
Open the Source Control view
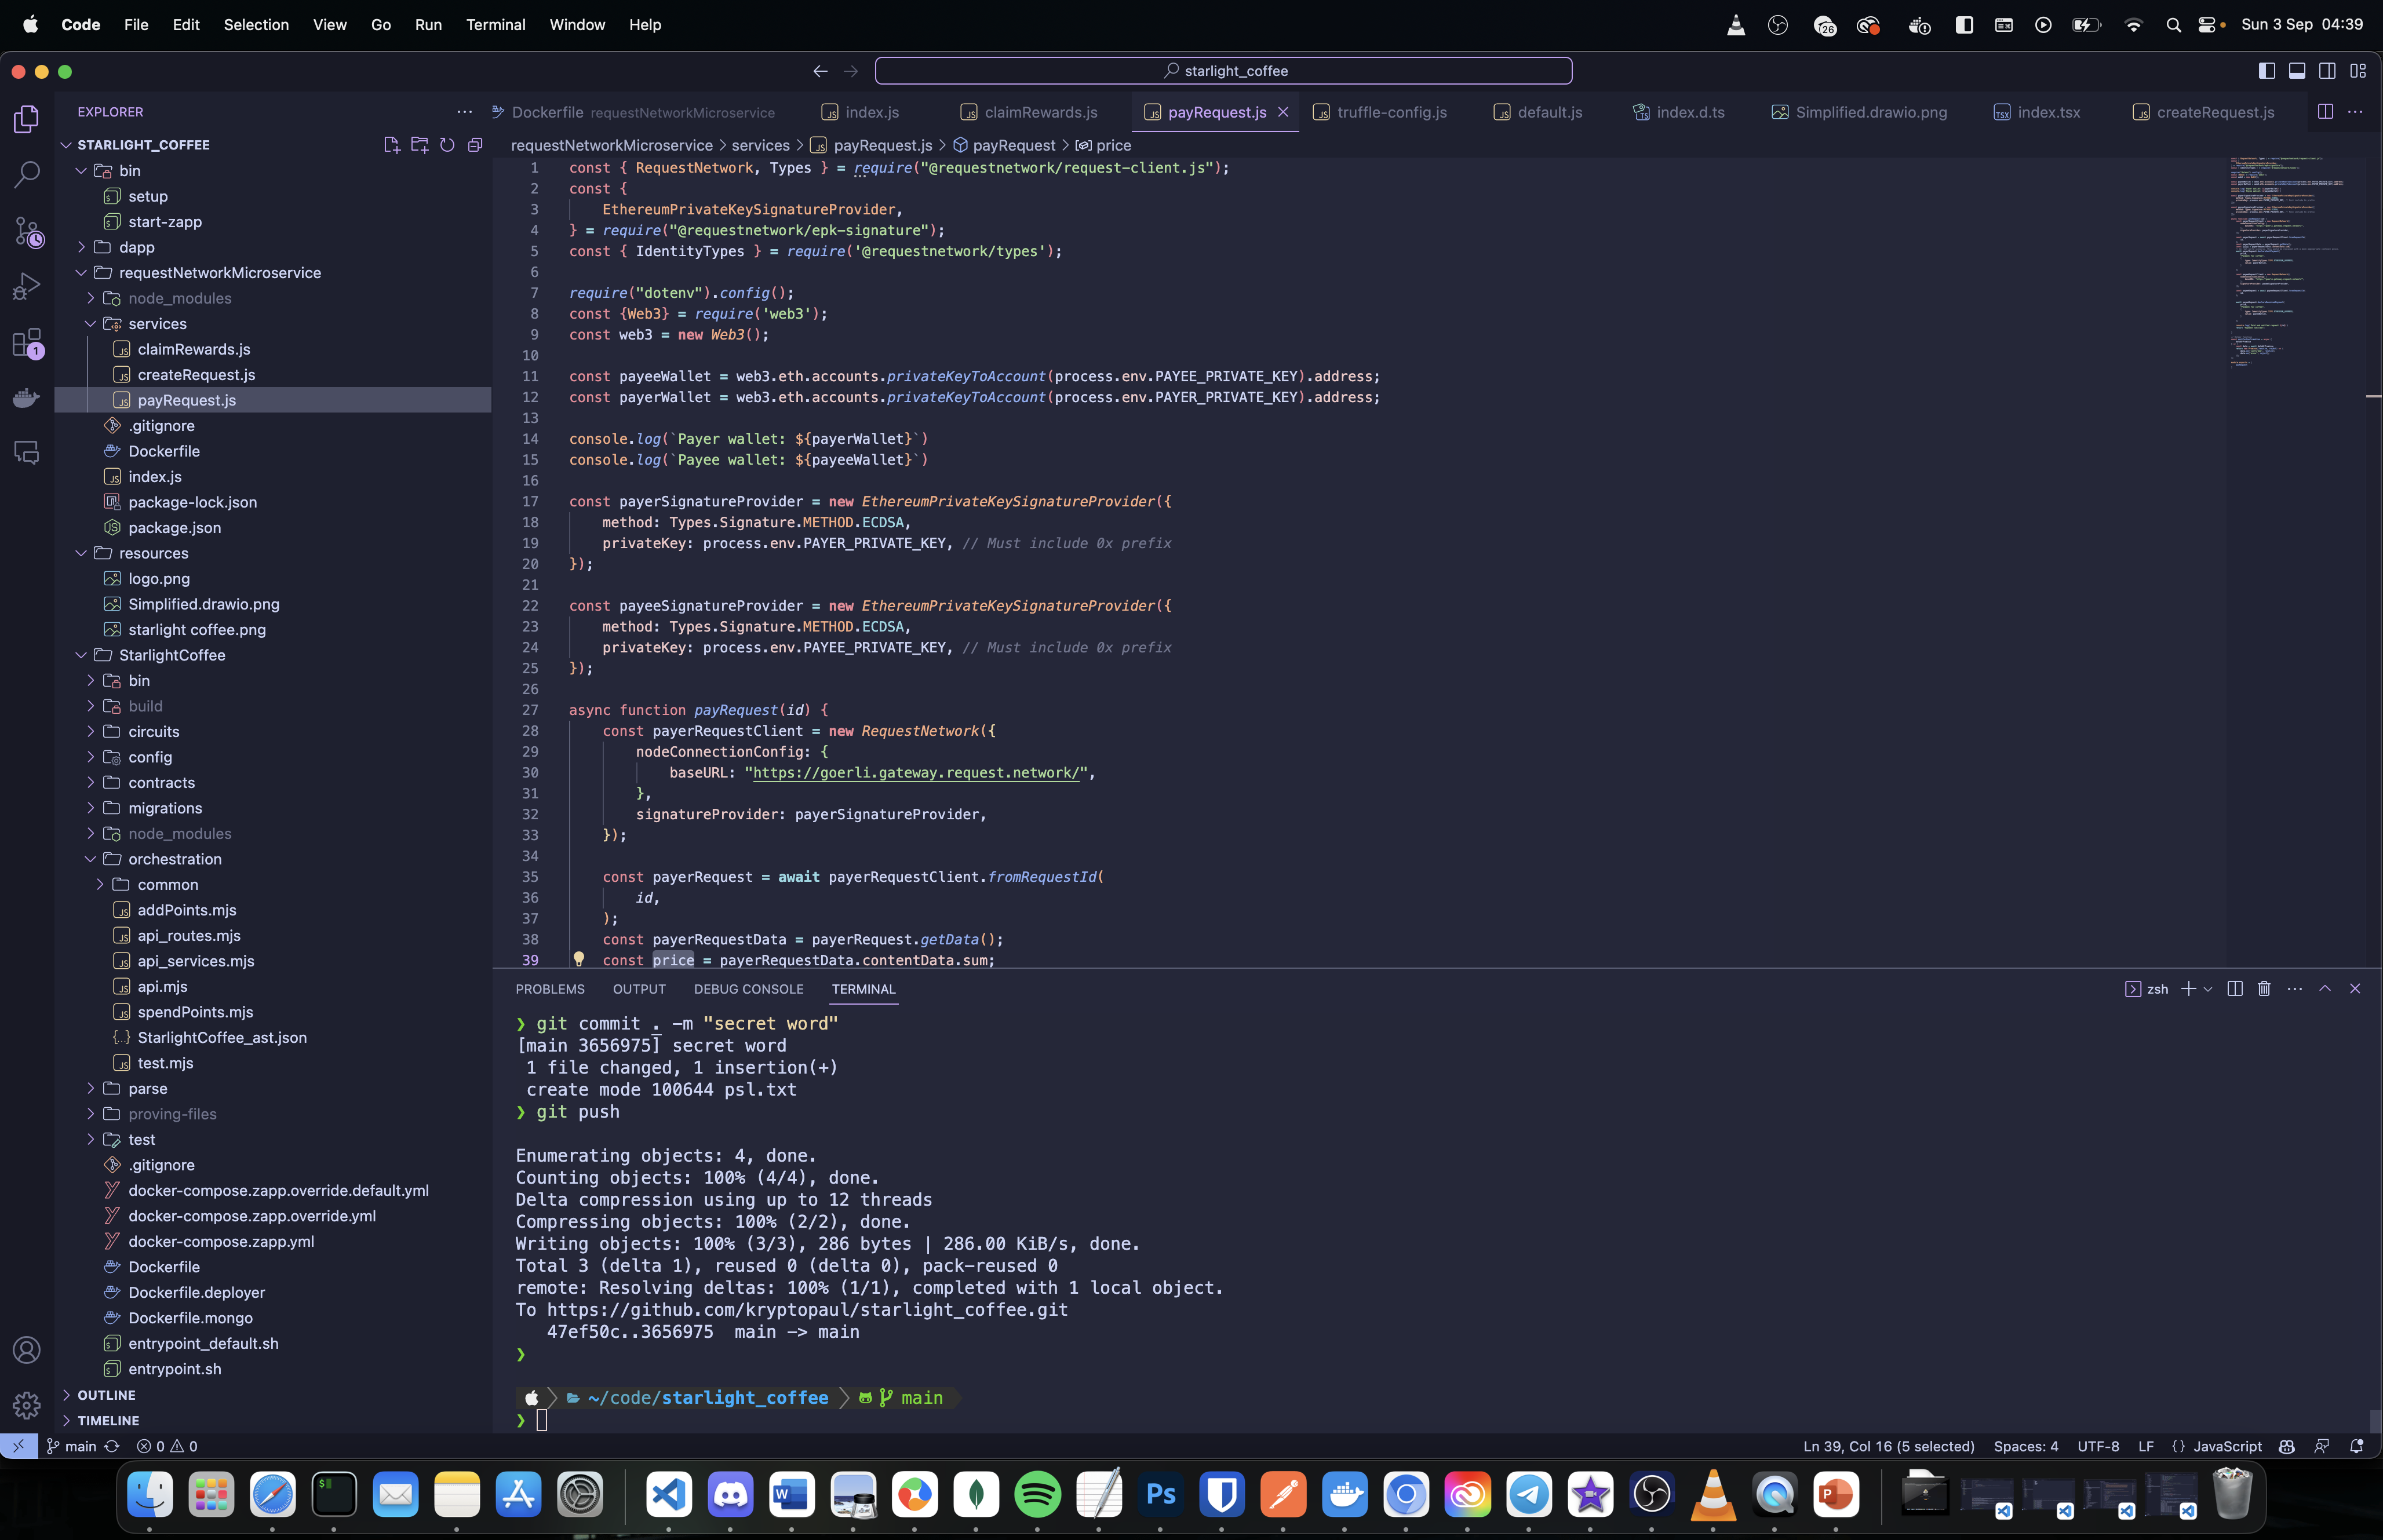pyautogui.click(x=27, y=232)
